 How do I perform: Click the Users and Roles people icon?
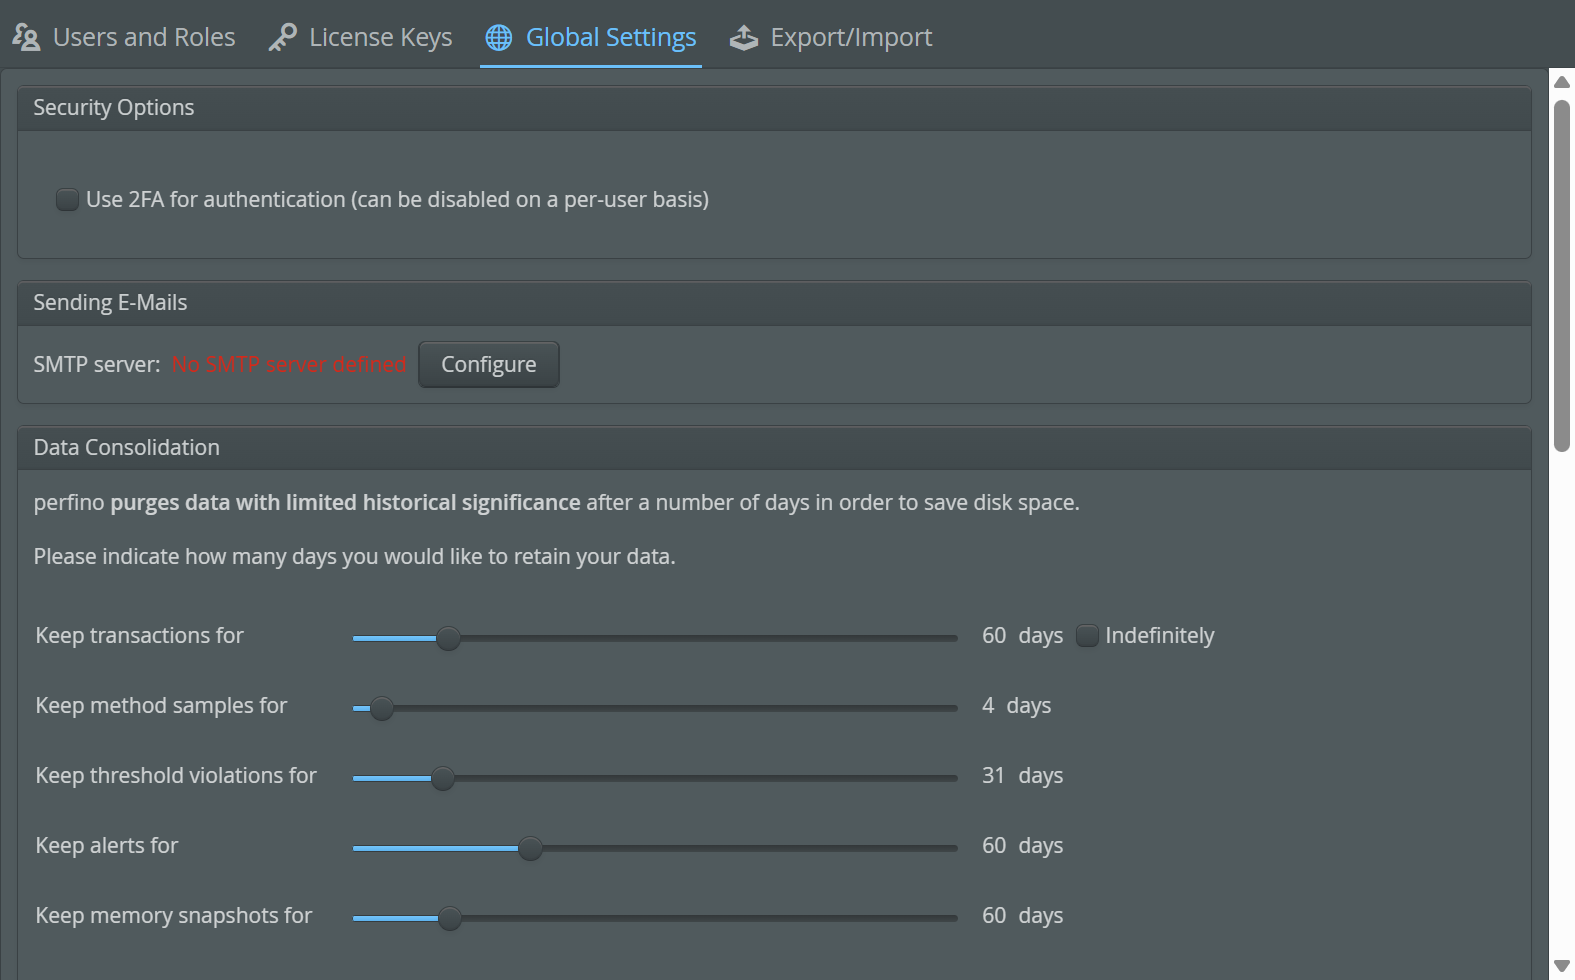(26, 38)
